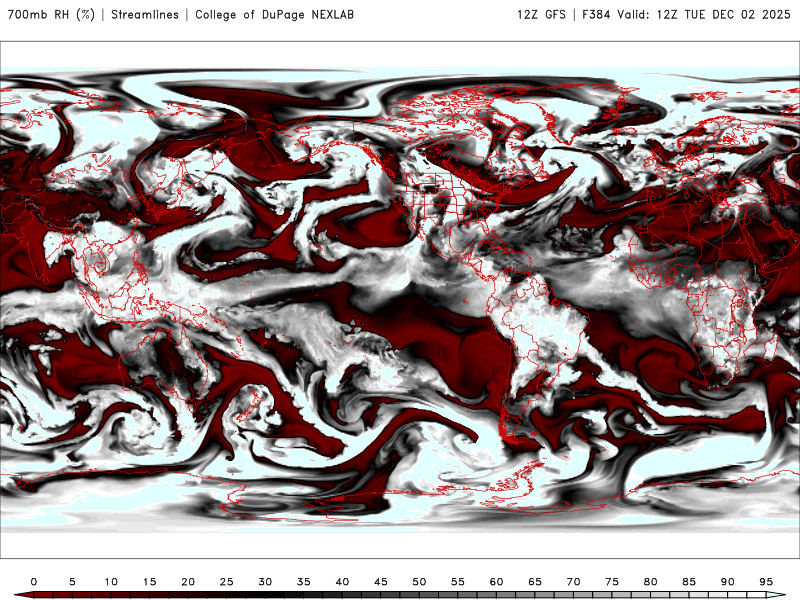Click the "5" colorbar scale label

[x=72, y=582]
